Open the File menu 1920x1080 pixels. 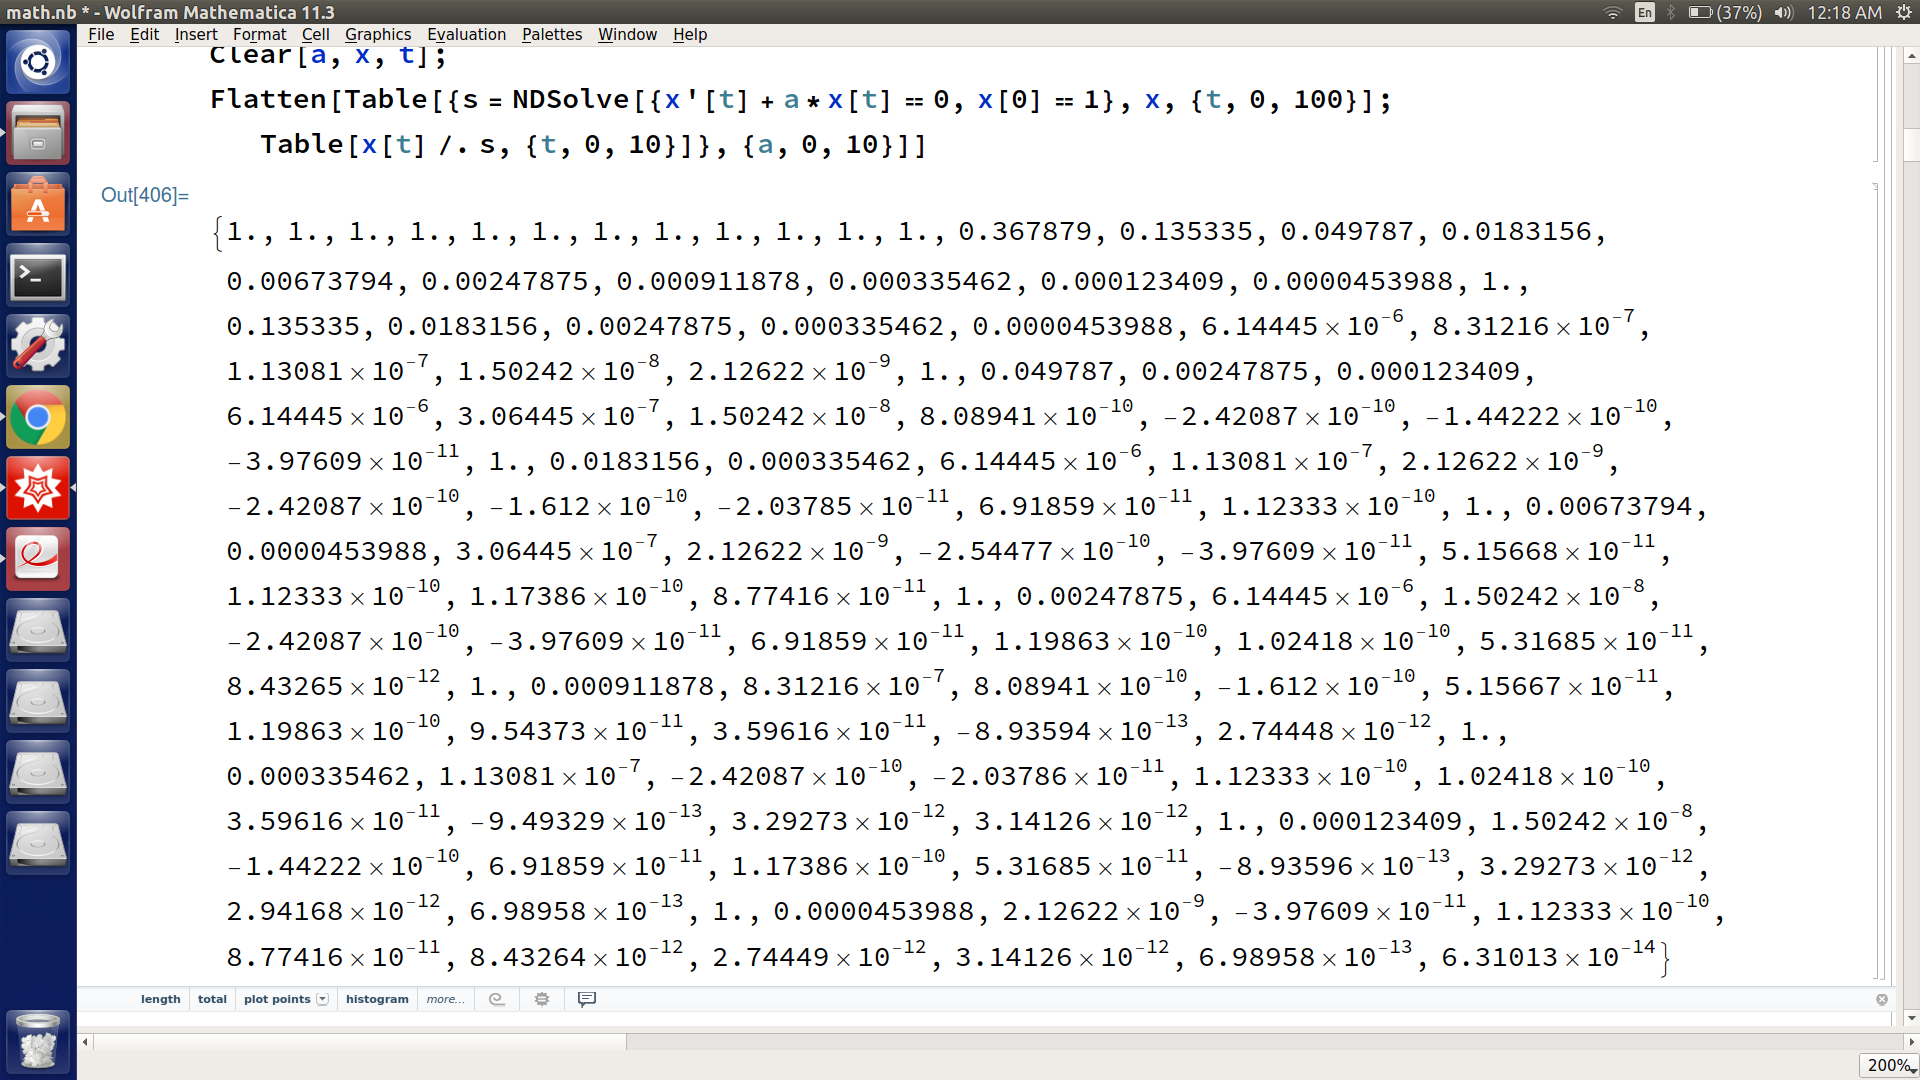click(98, 33)
